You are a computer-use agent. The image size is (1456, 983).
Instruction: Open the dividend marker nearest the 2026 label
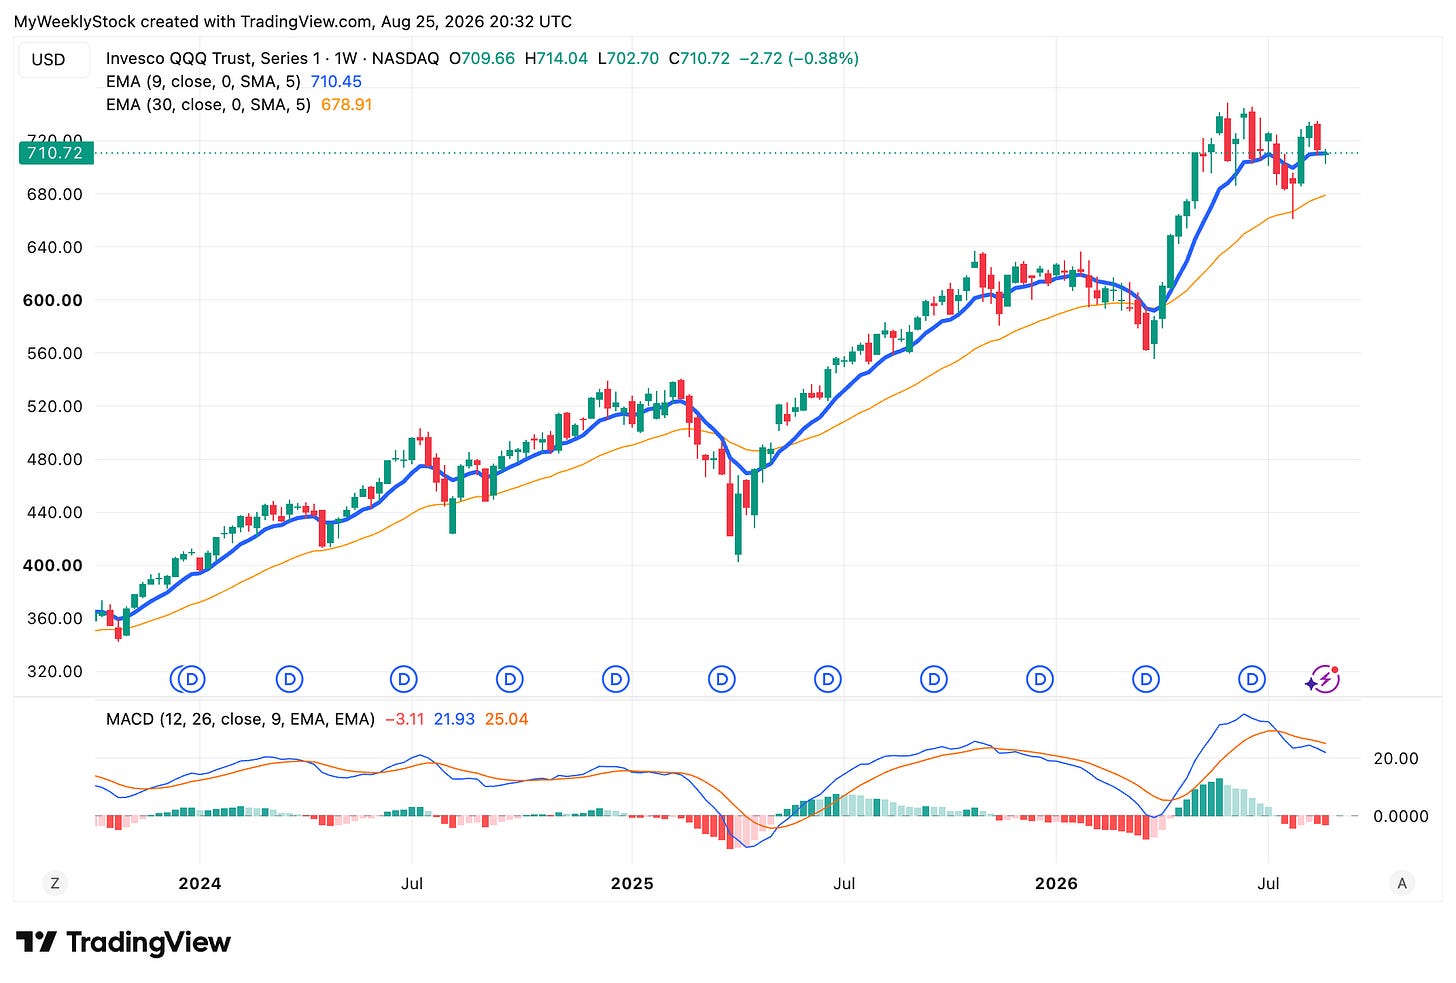(x=1040, y=680)
